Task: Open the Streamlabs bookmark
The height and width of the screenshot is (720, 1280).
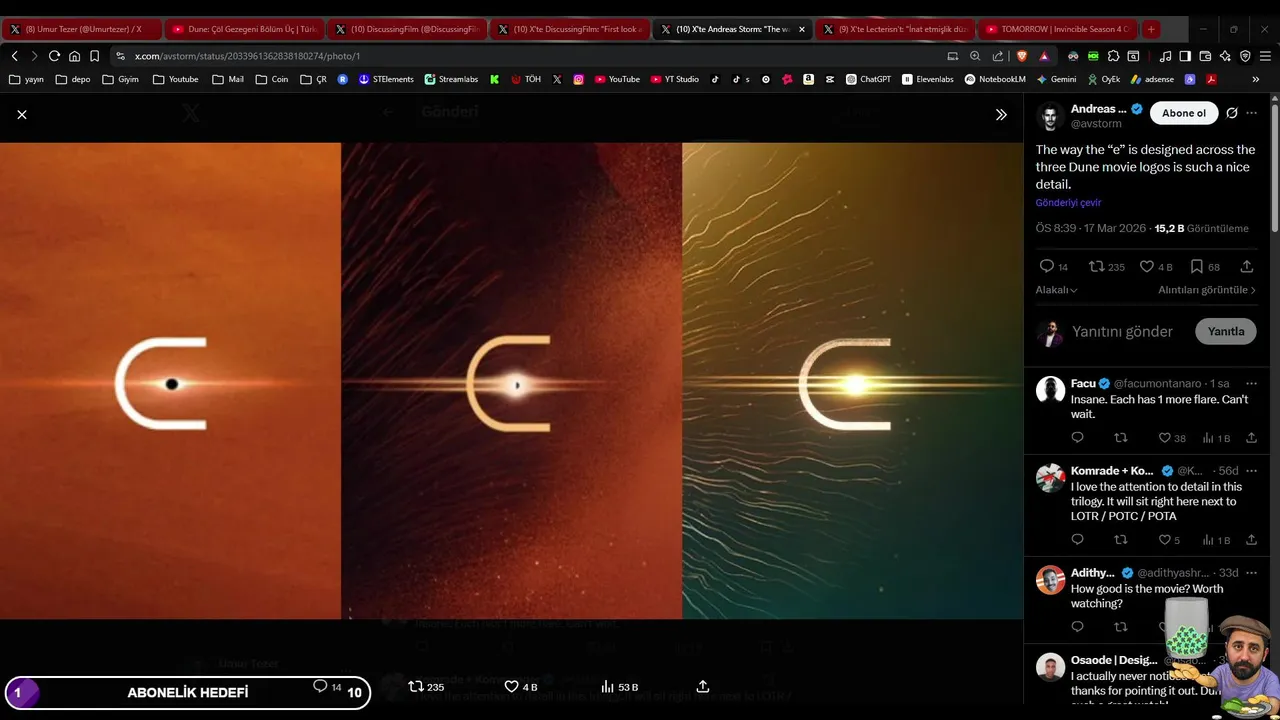Action: point(451,79)
